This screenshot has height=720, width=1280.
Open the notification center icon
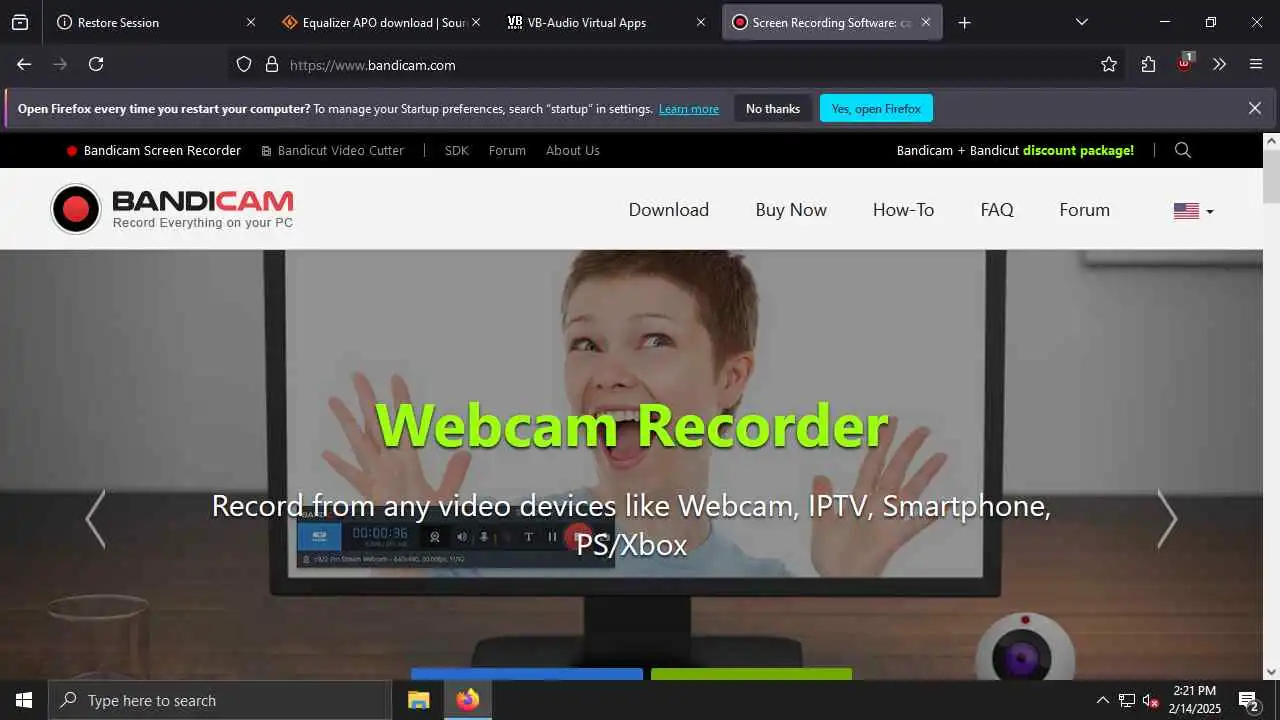[x=1248, y=700]
